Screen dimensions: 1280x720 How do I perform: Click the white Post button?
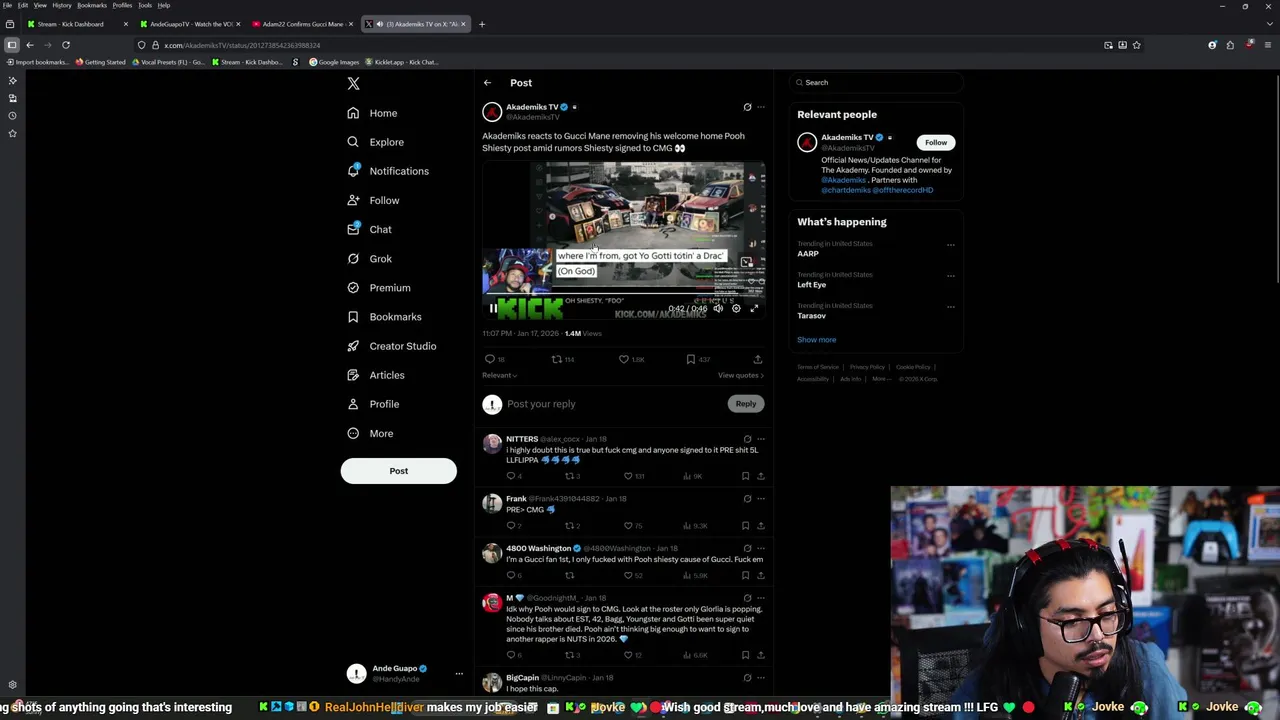[398, 471]
